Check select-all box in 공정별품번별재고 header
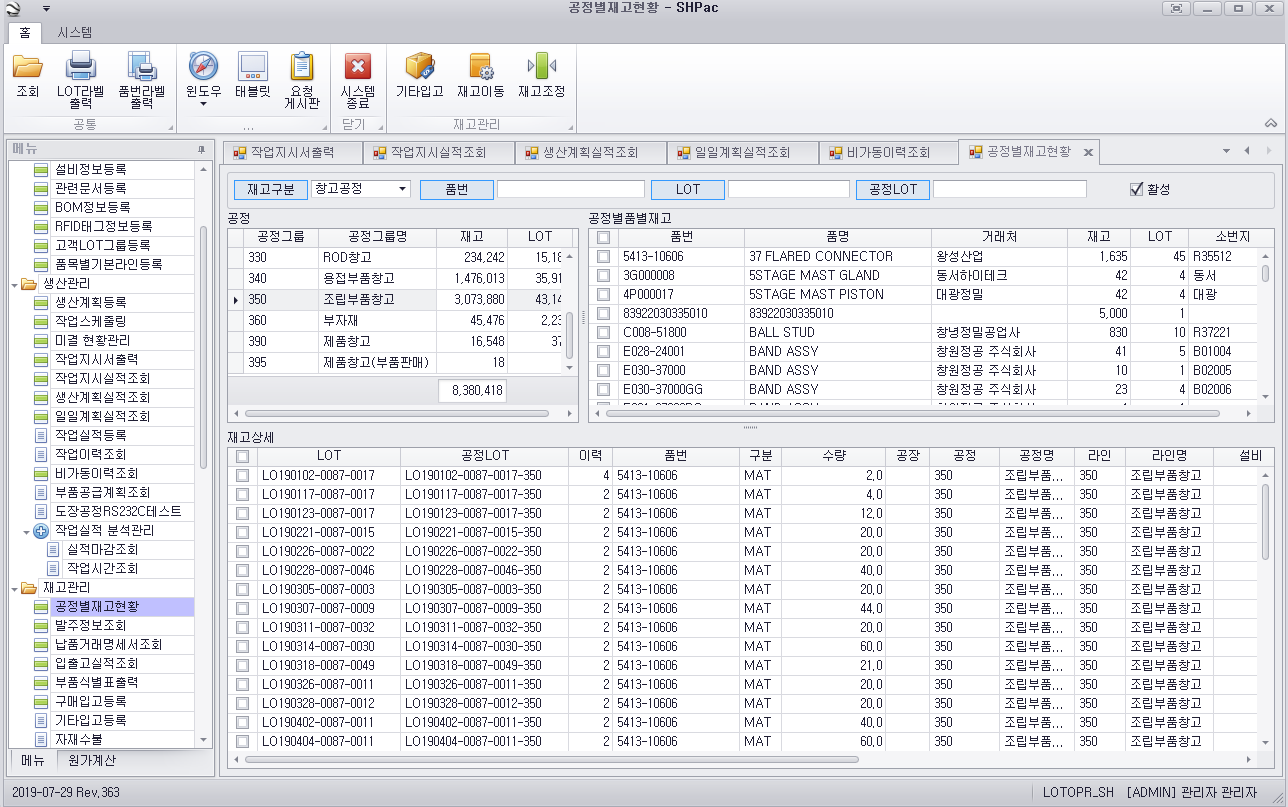The width and height of the screenshot is (1288, 807). (x=603, y=237)
